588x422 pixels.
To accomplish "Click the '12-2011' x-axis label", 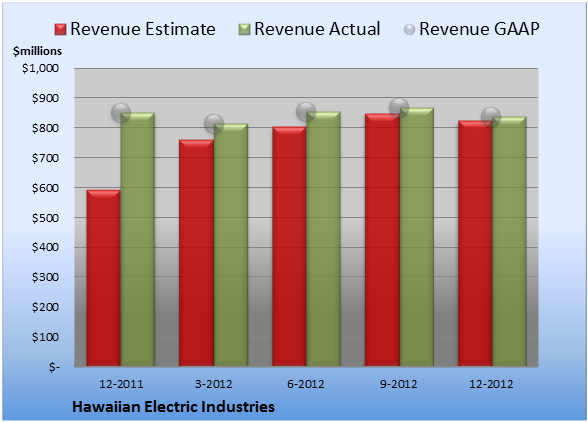I will (121, 384).
